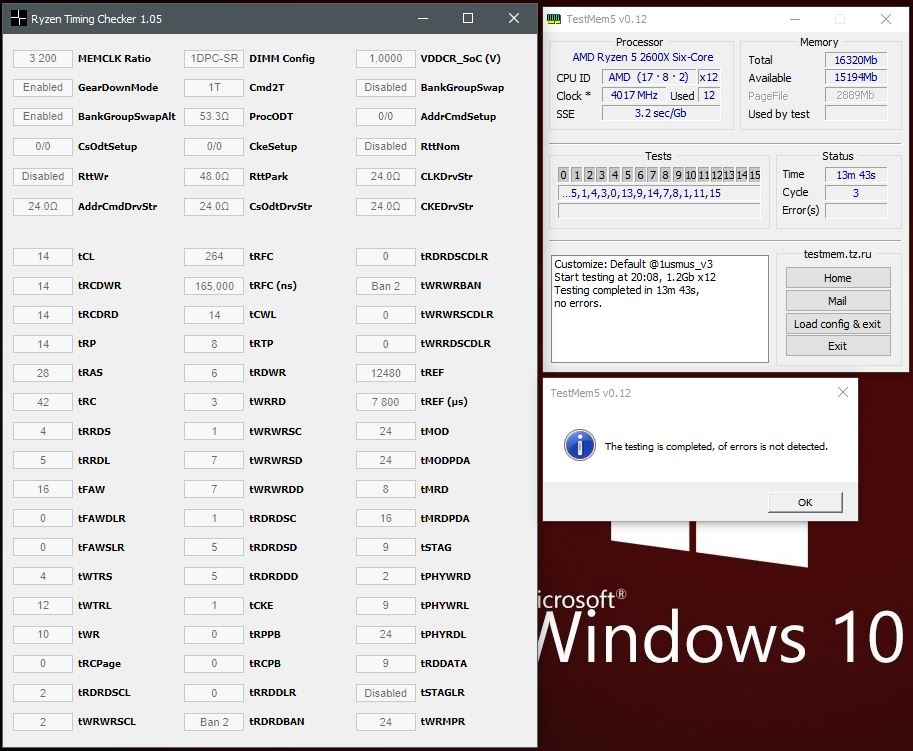Select test box number 10 in Tests
This screenshot has width=913, height=751.
(x=691, y=175)
